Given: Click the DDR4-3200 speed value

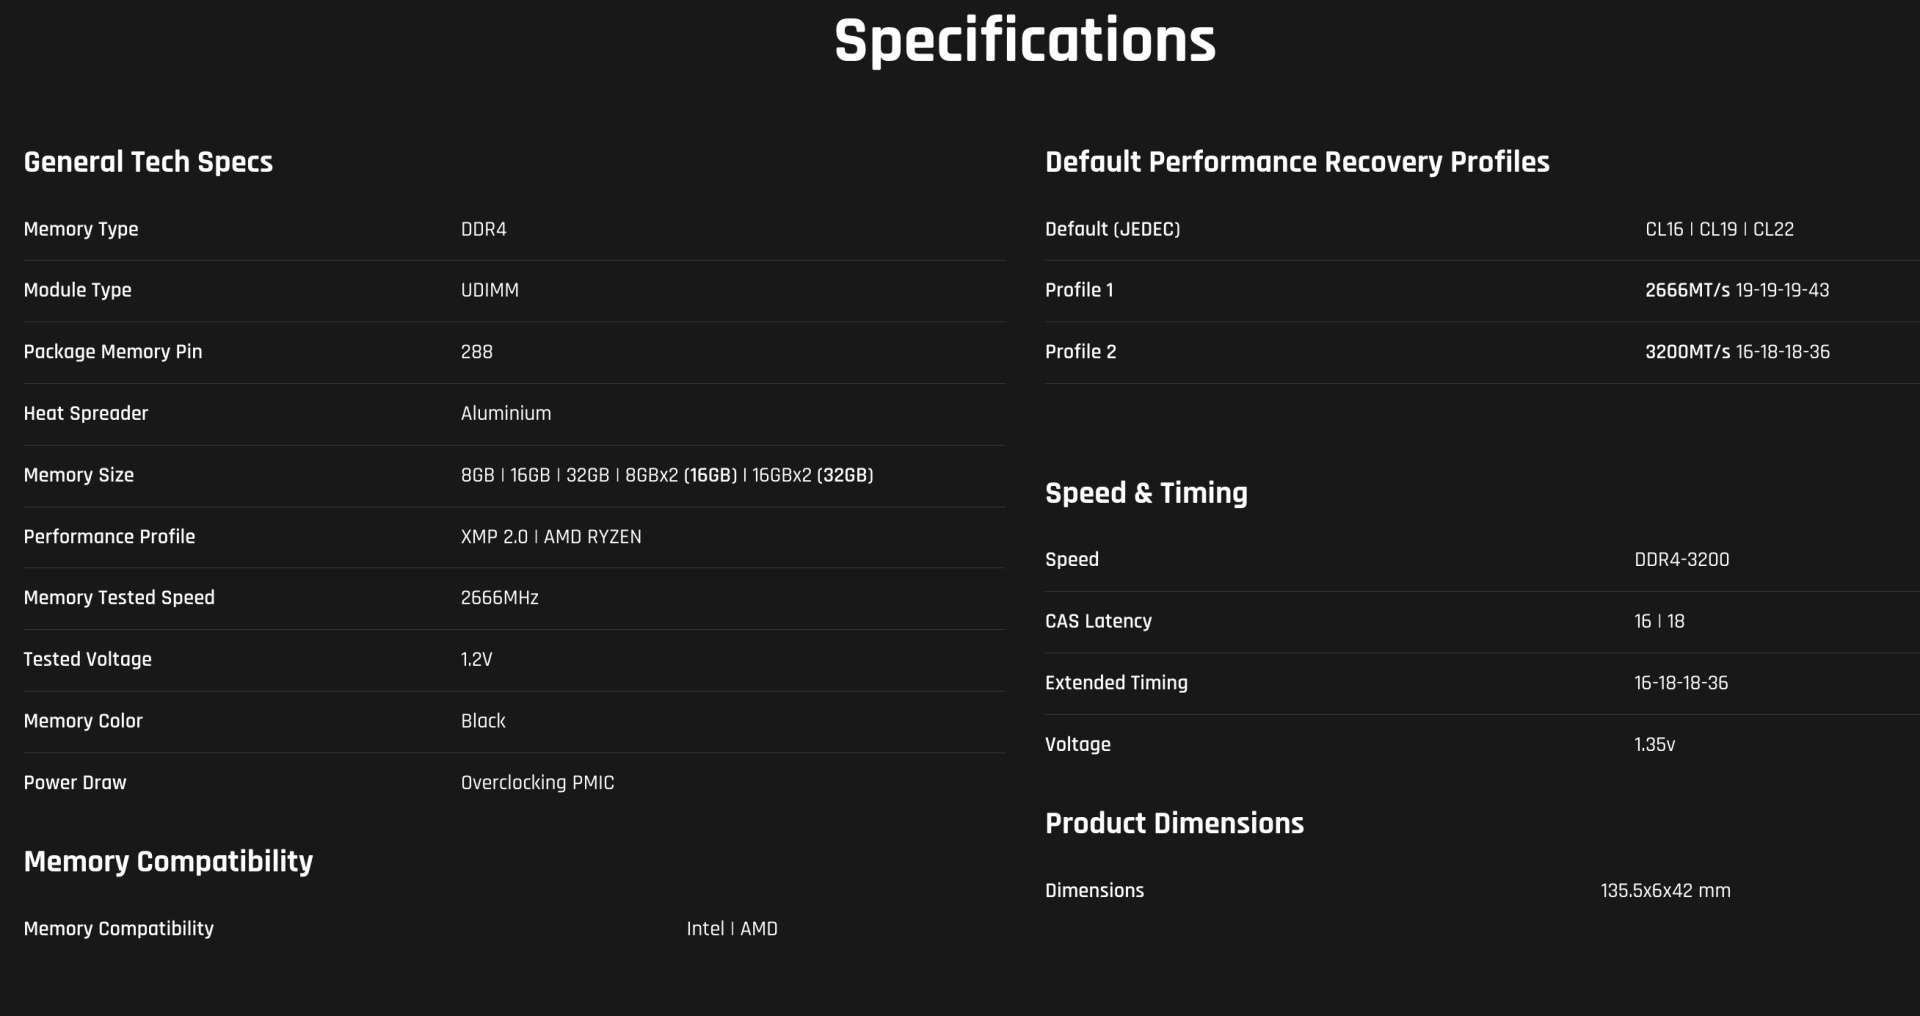Looking at the screenshot, I should 1682,560.
